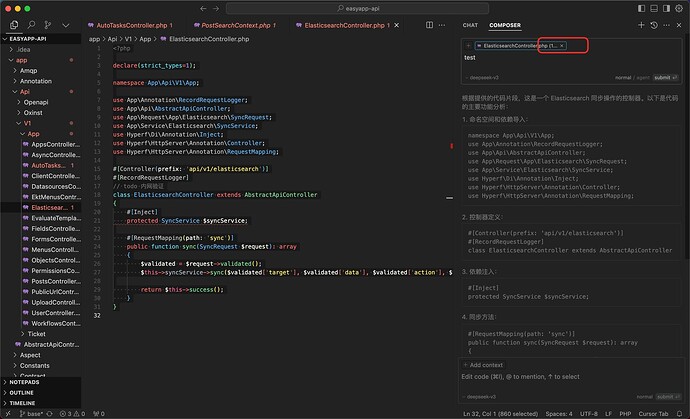Change encoding via UTF-8 status
Image resolution: width=690 pixels, height=419 pixels.
(588, 414)
